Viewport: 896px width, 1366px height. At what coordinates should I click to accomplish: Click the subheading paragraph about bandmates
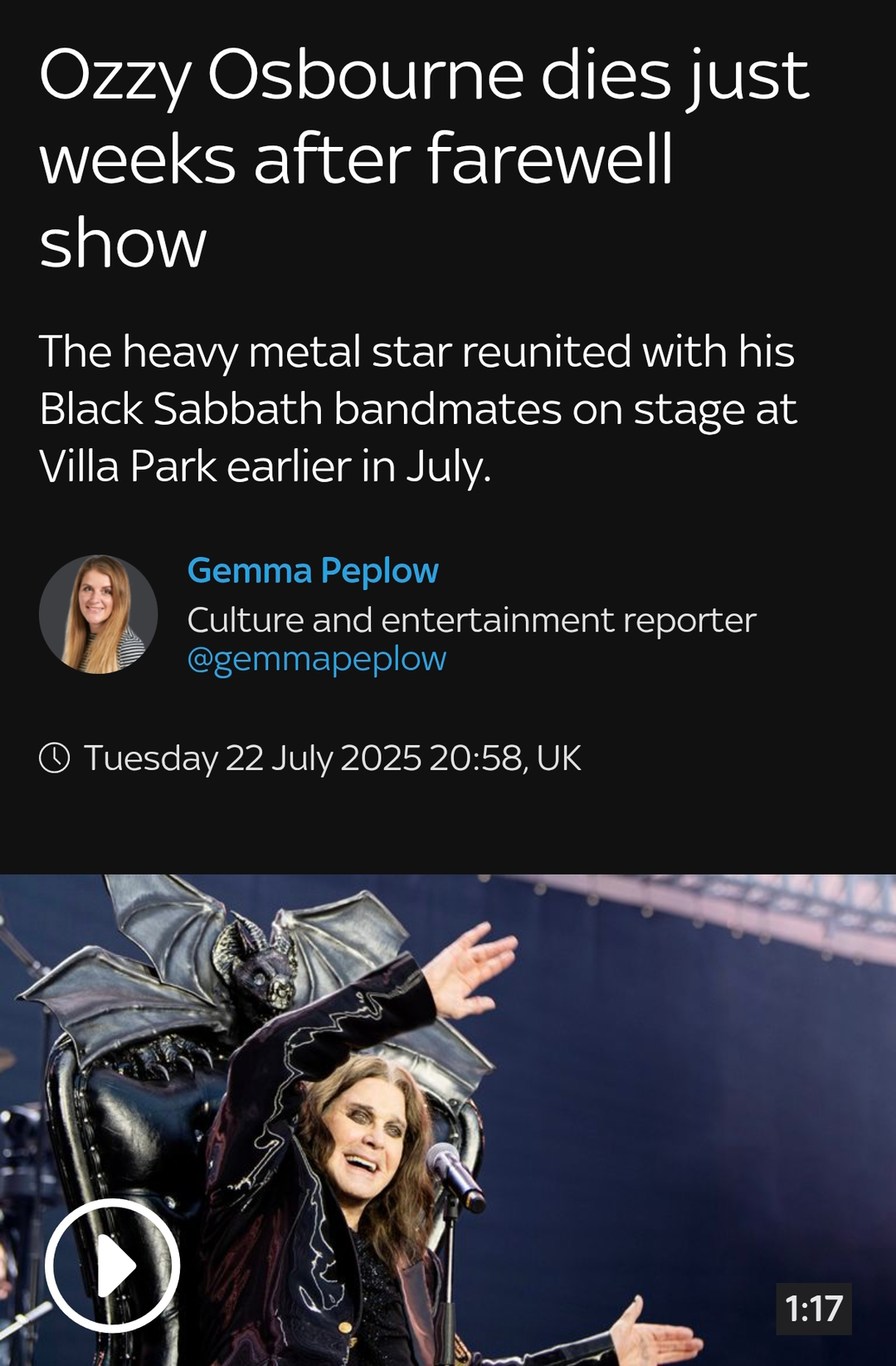(x=418, y=409)
